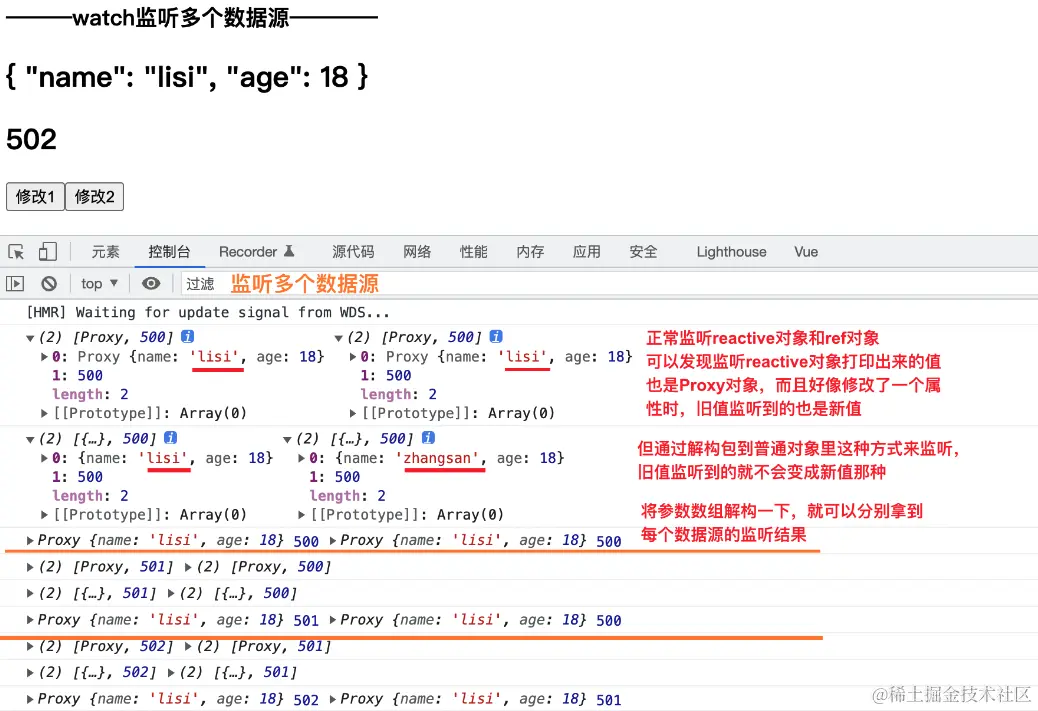
Task: Switch to the 控制台 tab
Action: (x=169, y=252)
